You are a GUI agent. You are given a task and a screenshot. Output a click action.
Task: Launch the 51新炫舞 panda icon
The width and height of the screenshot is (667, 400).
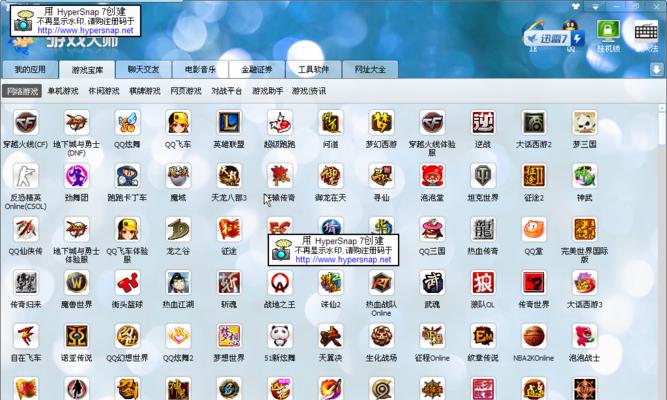279,336
